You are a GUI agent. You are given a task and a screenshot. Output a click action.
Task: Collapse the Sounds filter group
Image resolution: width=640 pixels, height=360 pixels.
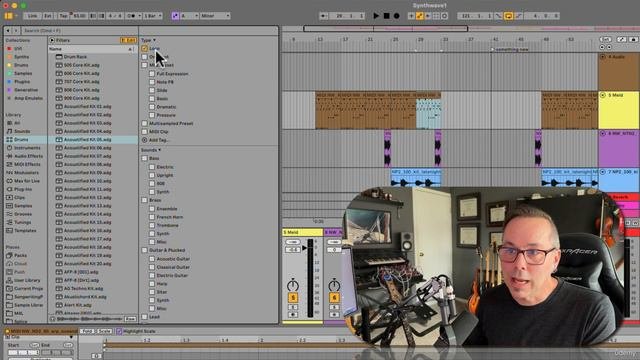click(x=160, y=150)
